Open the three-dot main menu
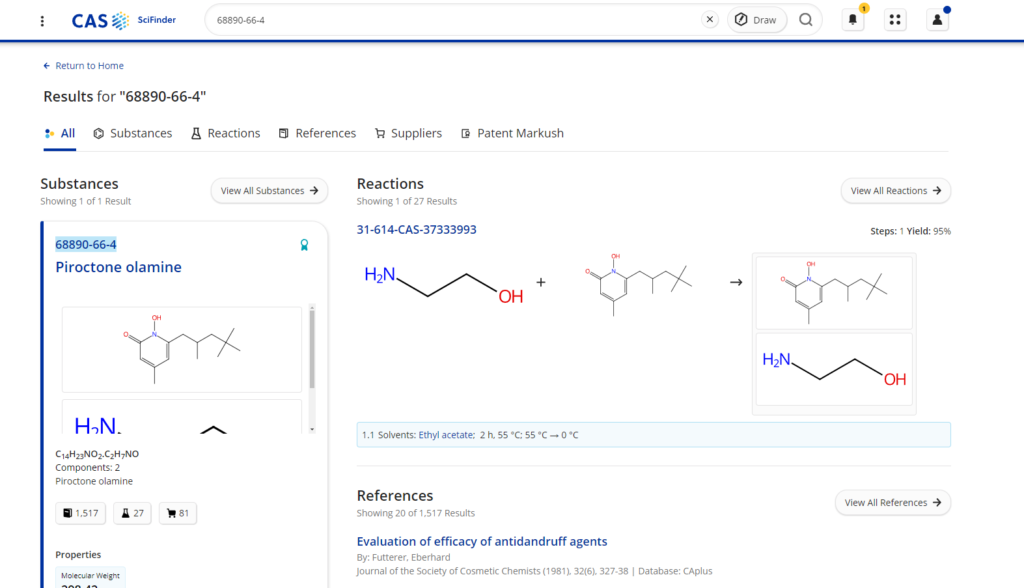Viewport: 1024px width, 588px height. tap(41, 20)
